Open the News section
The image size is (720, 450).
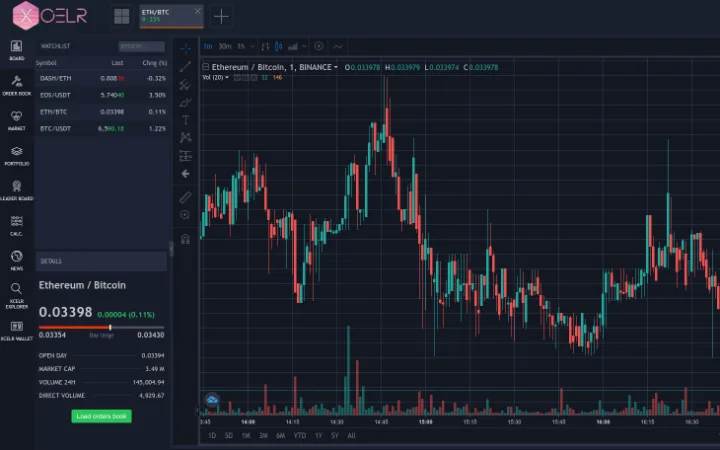[x=17, y=260]
